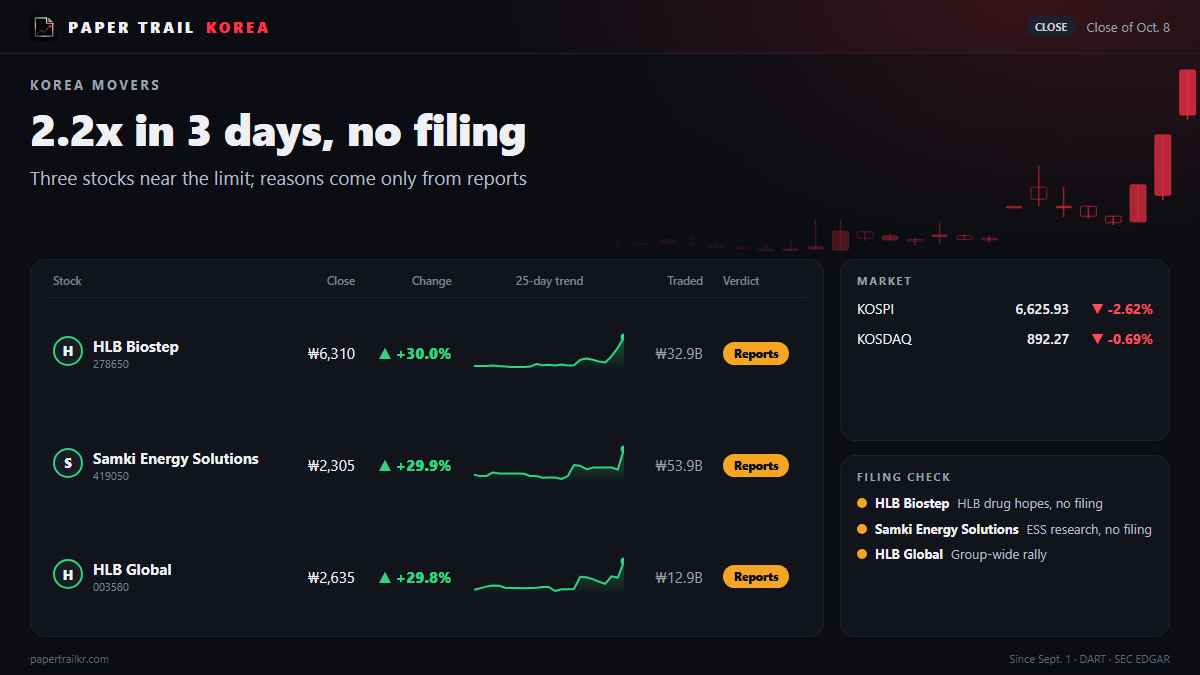Click the 'Since Sept. 1 · DART · SEC EDGAR' footer
1200x675 pixels.
coord(1090,659)
